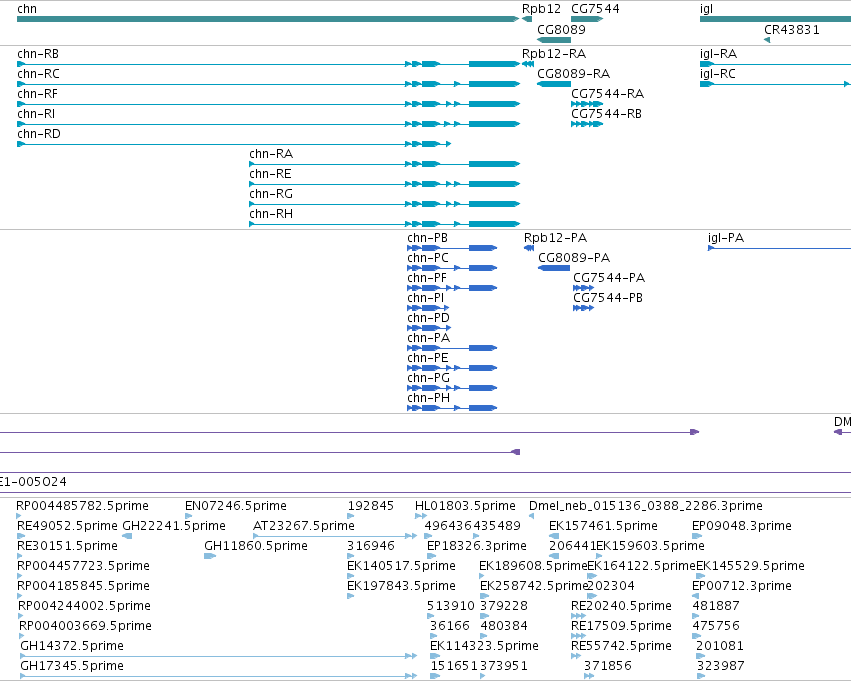Select protein chn-PG
Image resolution: width=851 pixels, height=681 pixels.
pos(452,388)
